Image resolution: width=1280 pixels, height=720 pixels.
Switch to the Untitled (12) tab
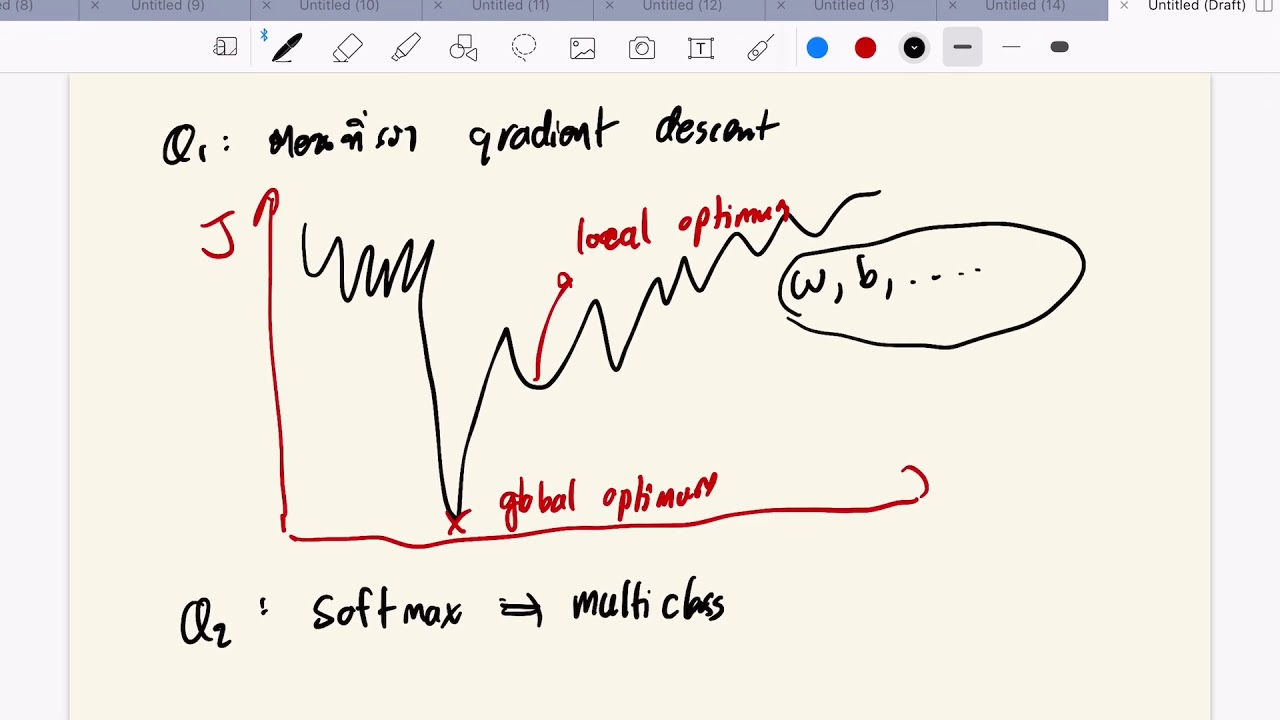pyautogui.click(x=682, y=6)
